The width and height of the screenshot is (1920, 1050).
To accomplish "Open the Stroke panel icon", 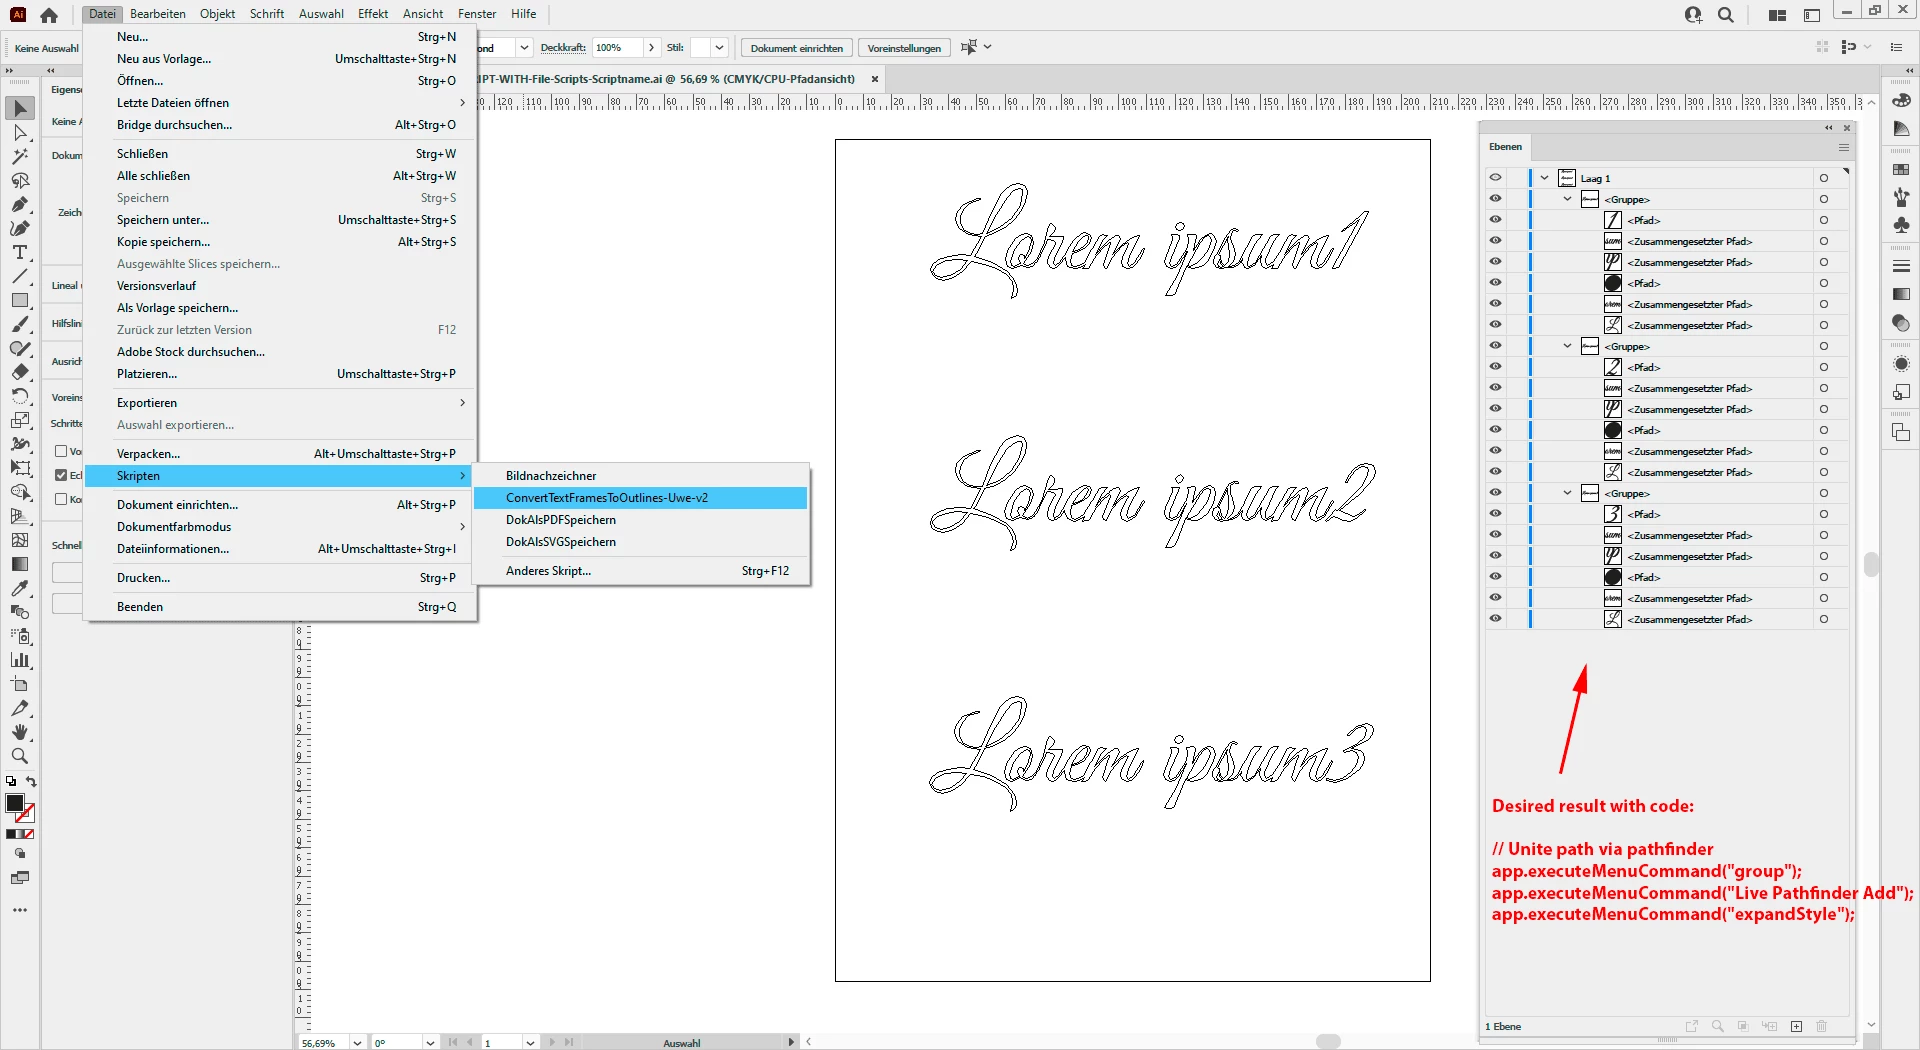I will click(x=1901, y=266).
